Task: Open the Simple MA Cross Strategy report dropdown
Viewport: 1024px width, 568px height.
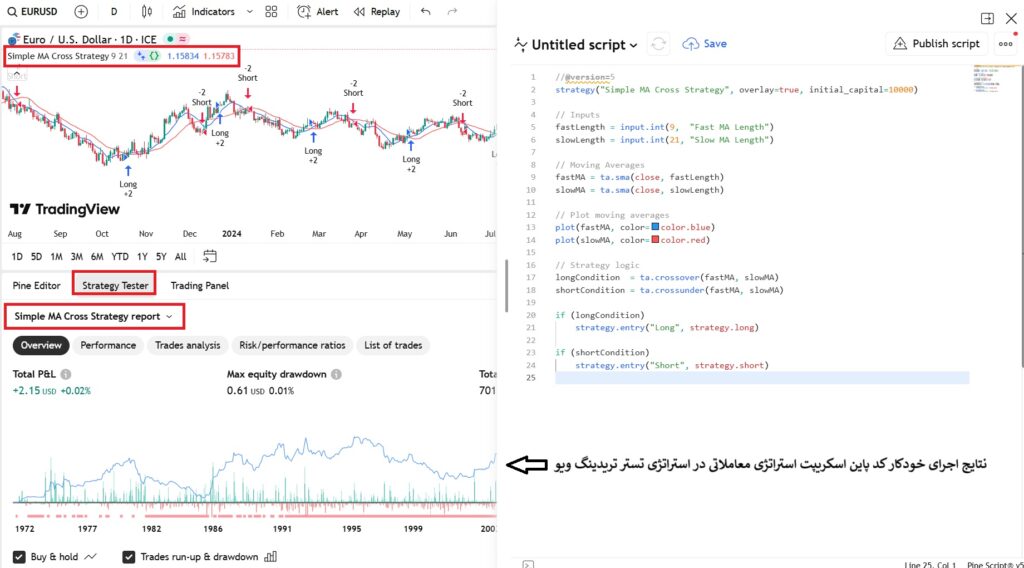Action: pyautogui.click(x=94, y=316)
